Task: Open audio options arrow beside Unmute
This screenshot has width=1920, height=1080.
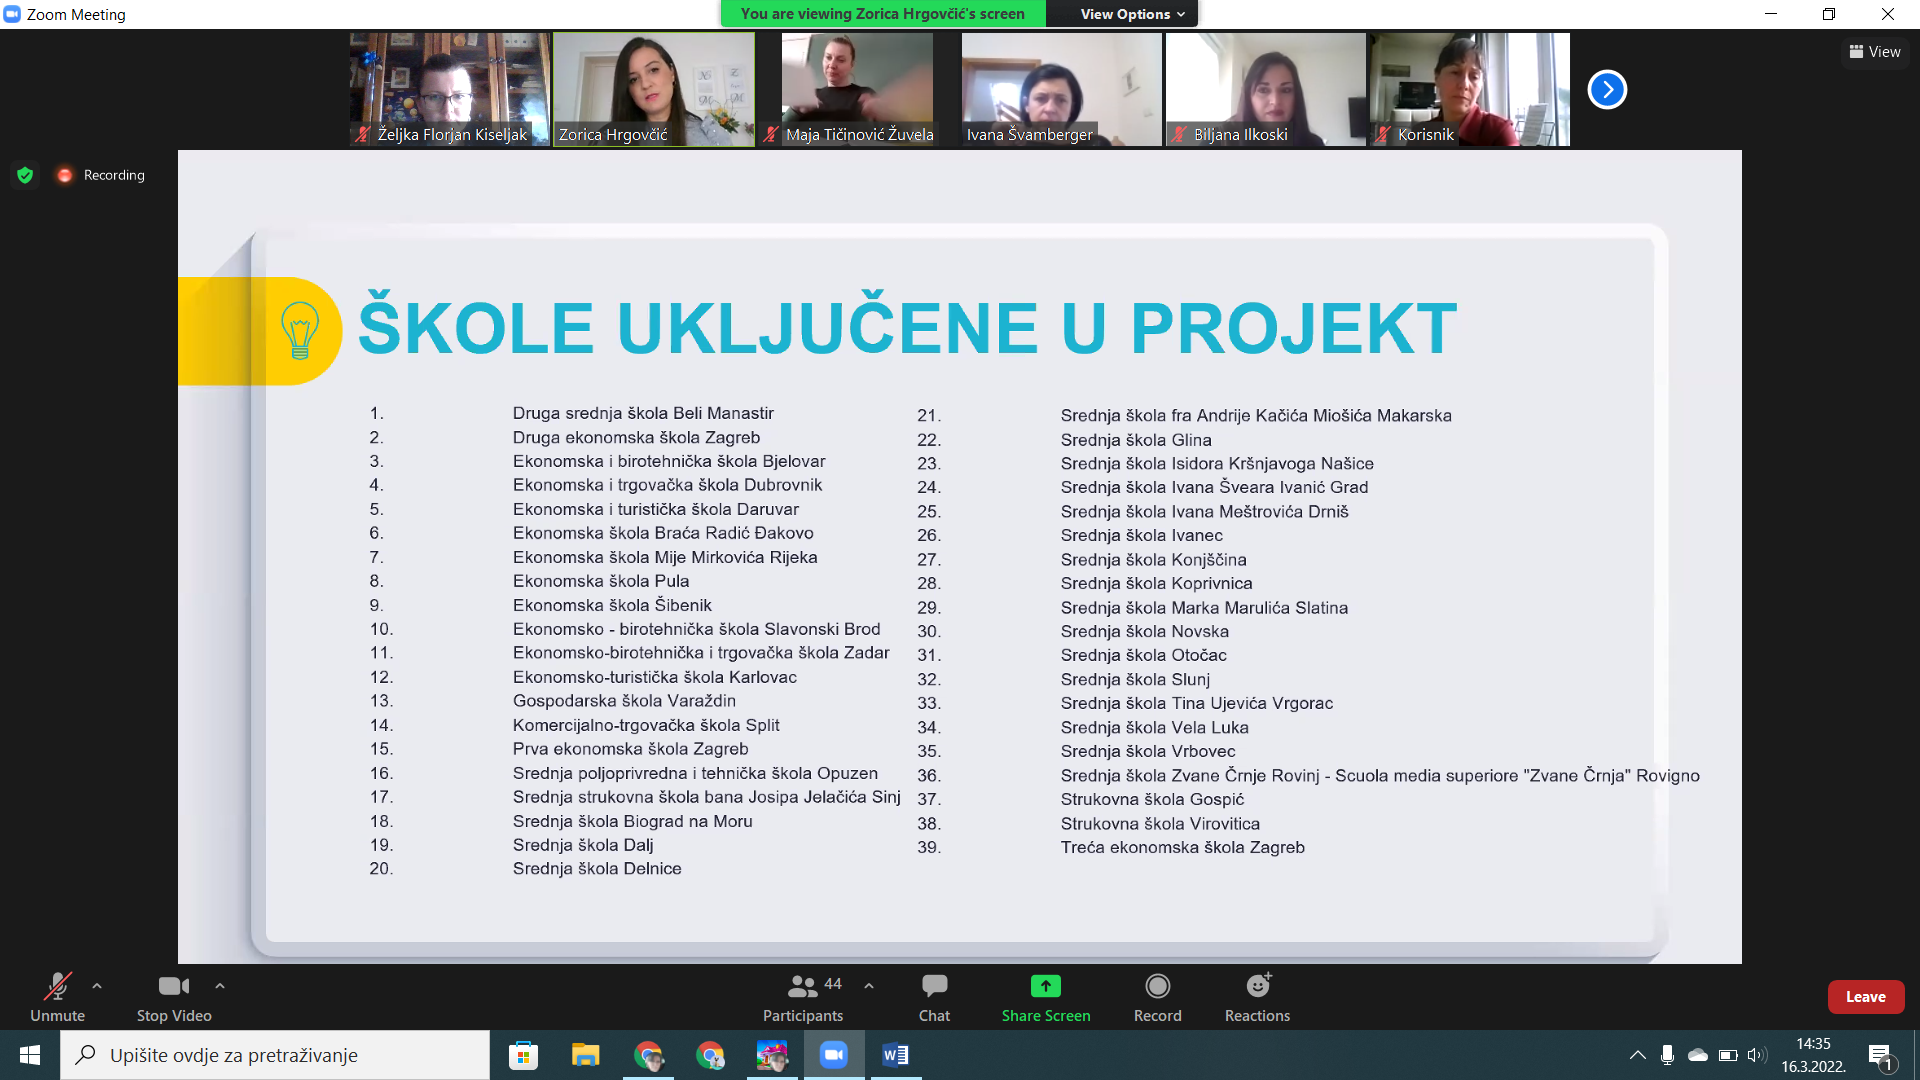Action: tap(97, 986)
